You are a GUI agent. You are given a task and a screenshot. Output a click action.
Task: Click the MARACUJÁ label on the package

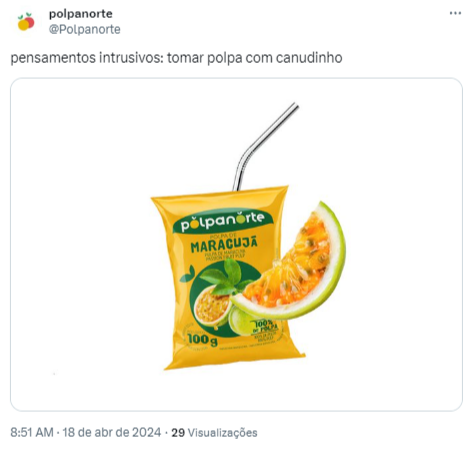[224, 245]
